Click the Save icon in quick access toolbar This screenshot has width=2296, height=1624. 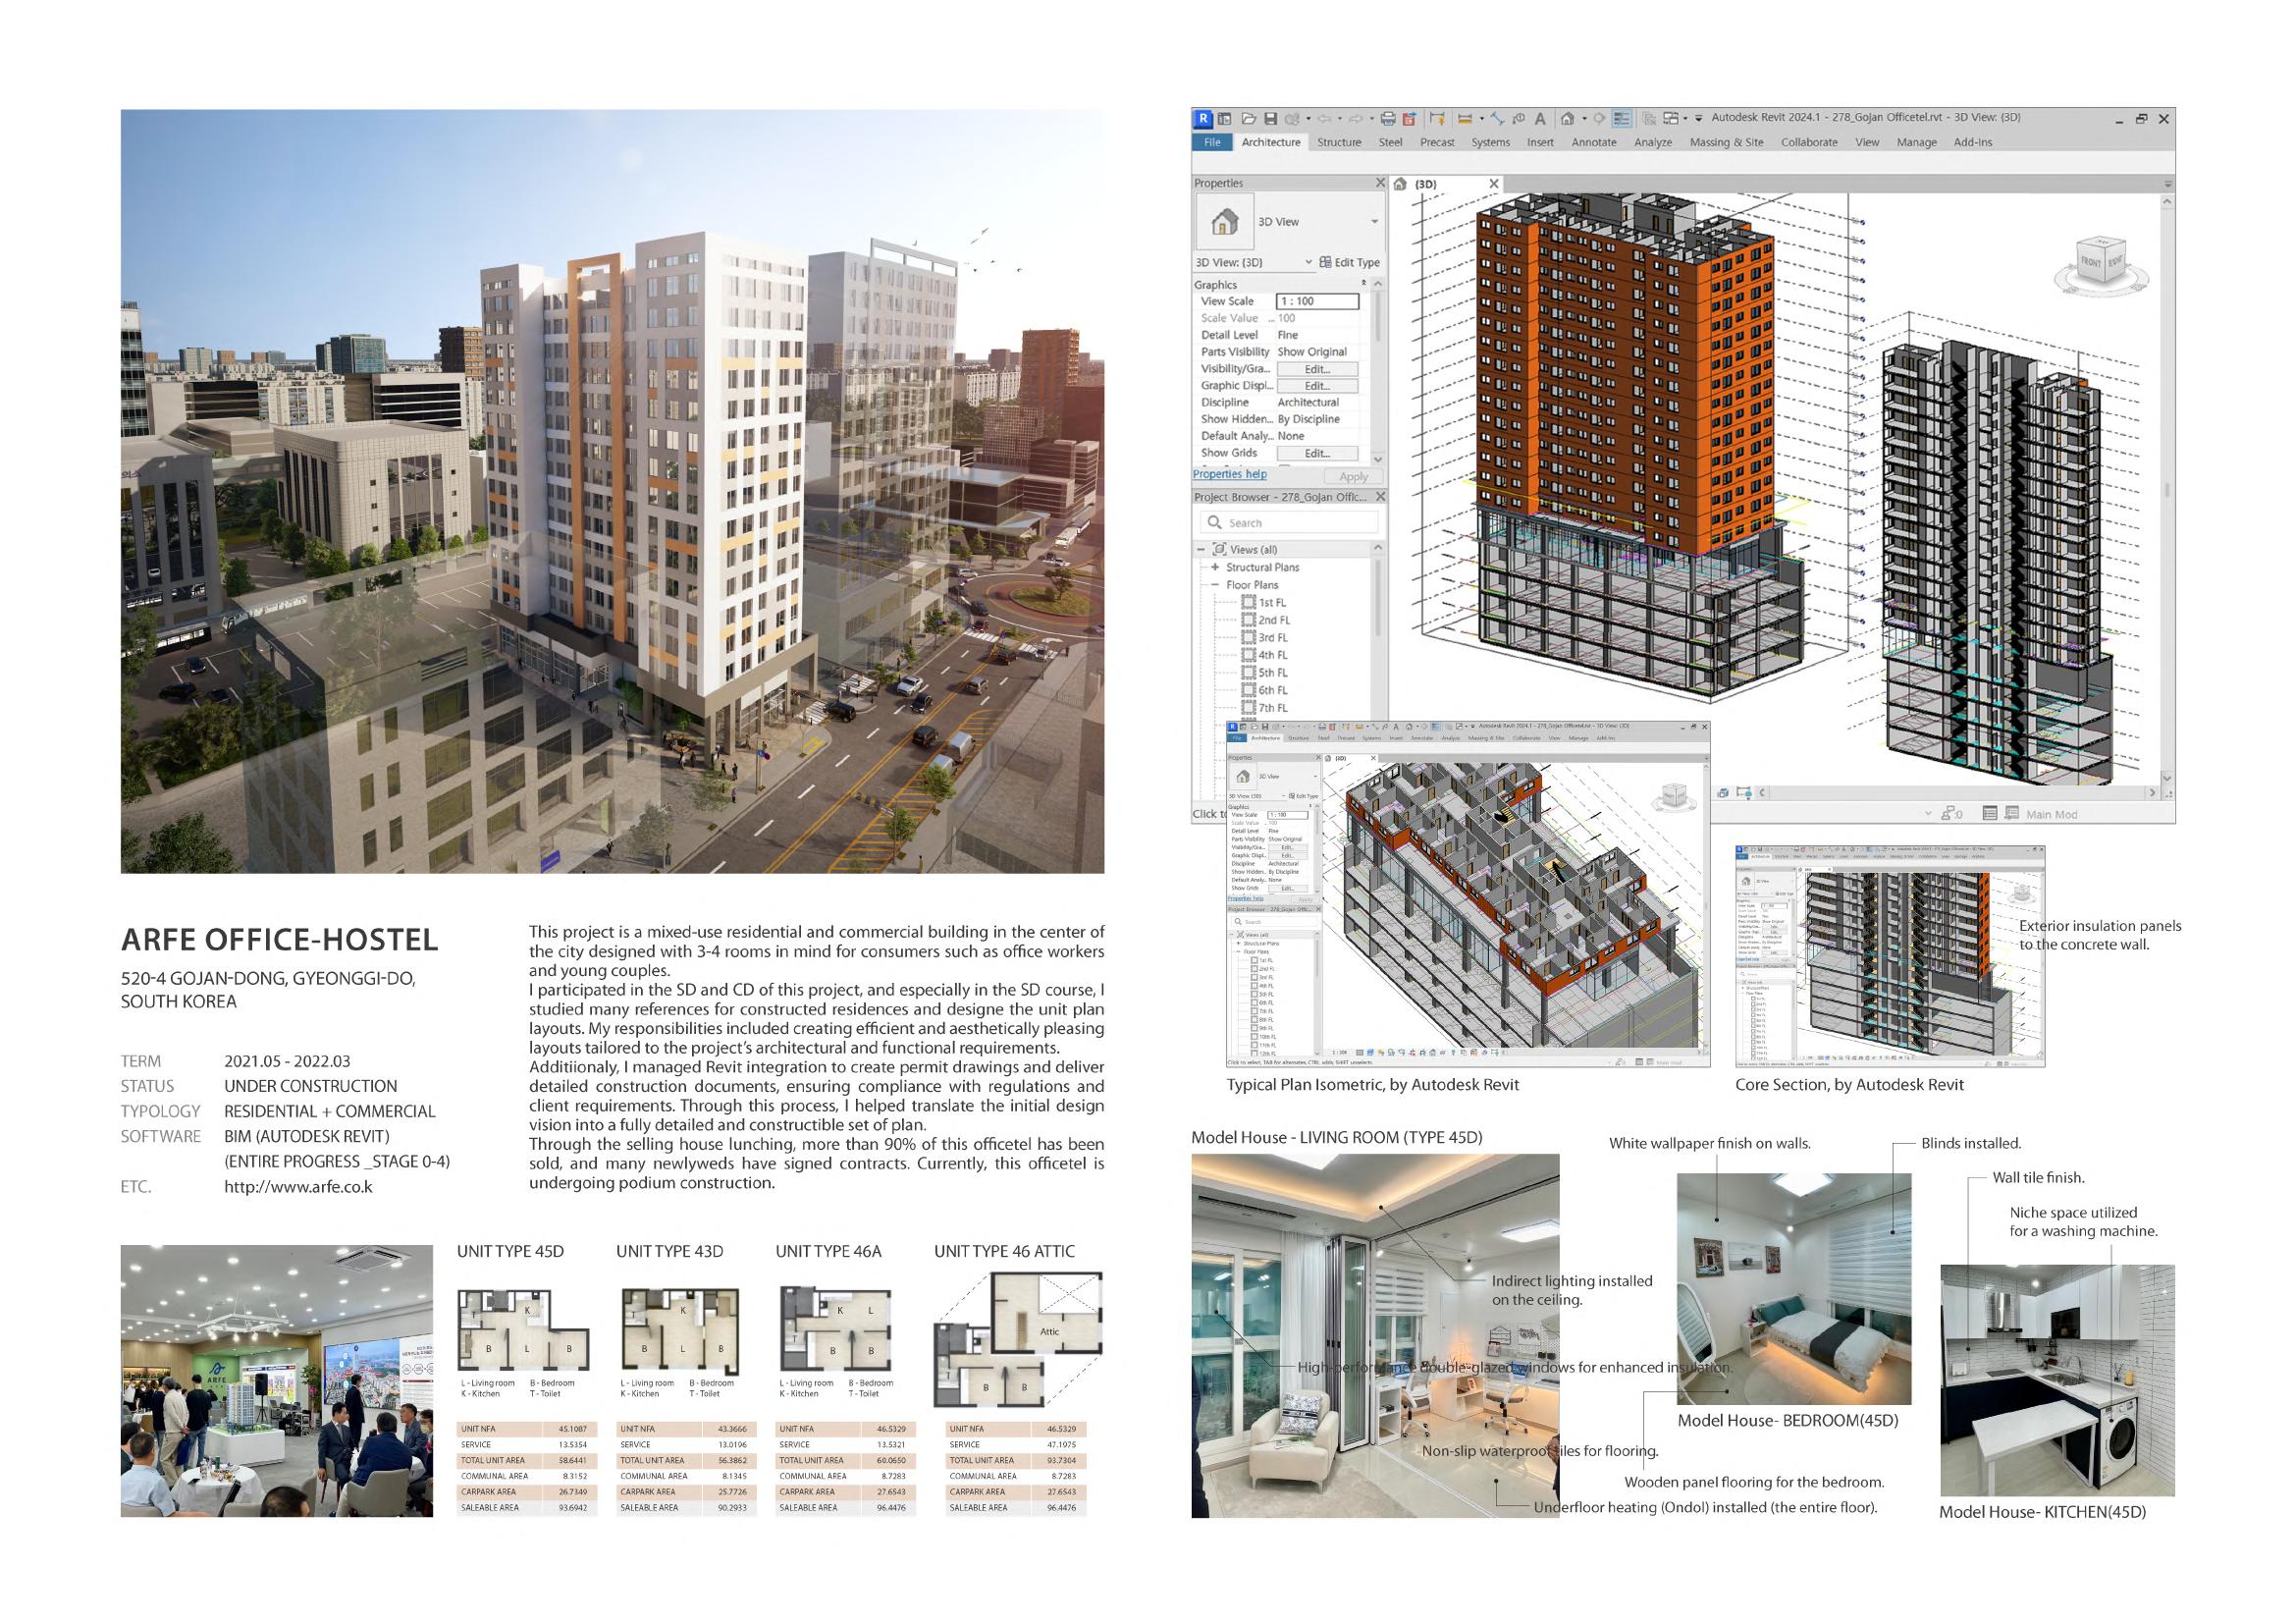1270,118
